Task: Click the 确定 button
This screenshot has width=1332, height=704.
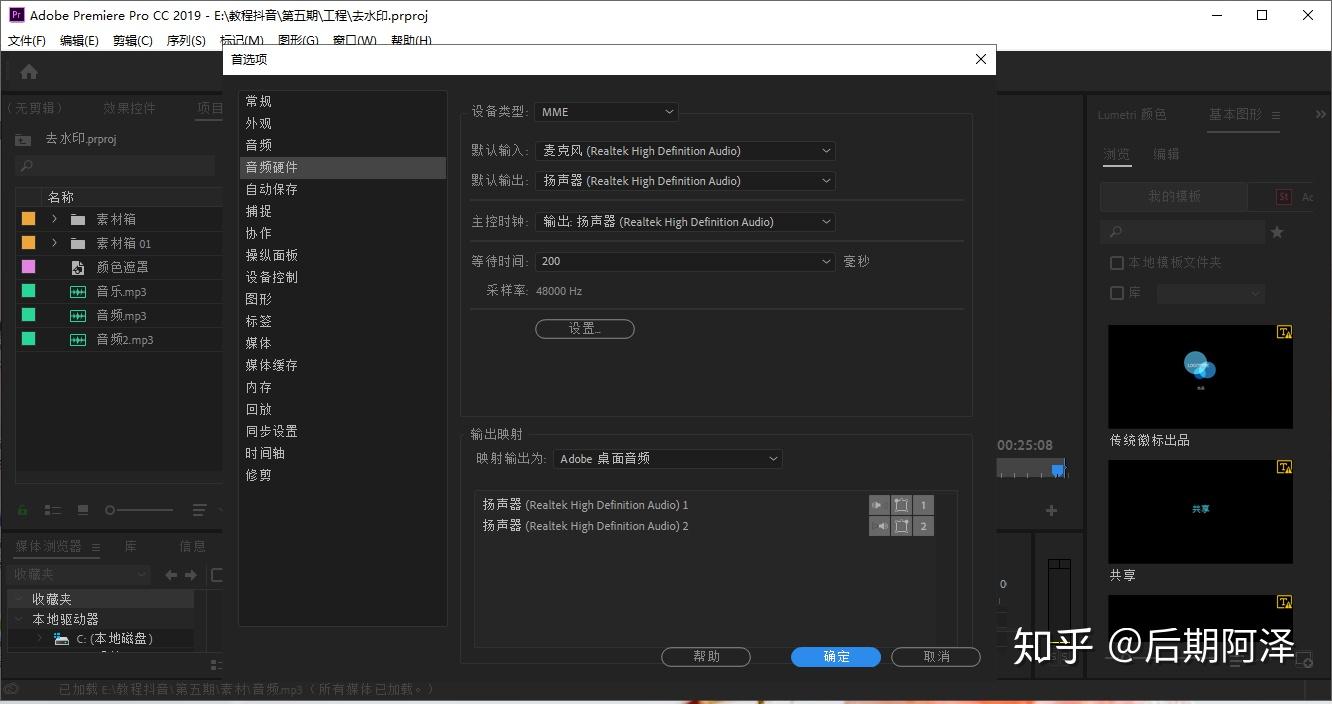Action: pos(836,657)
